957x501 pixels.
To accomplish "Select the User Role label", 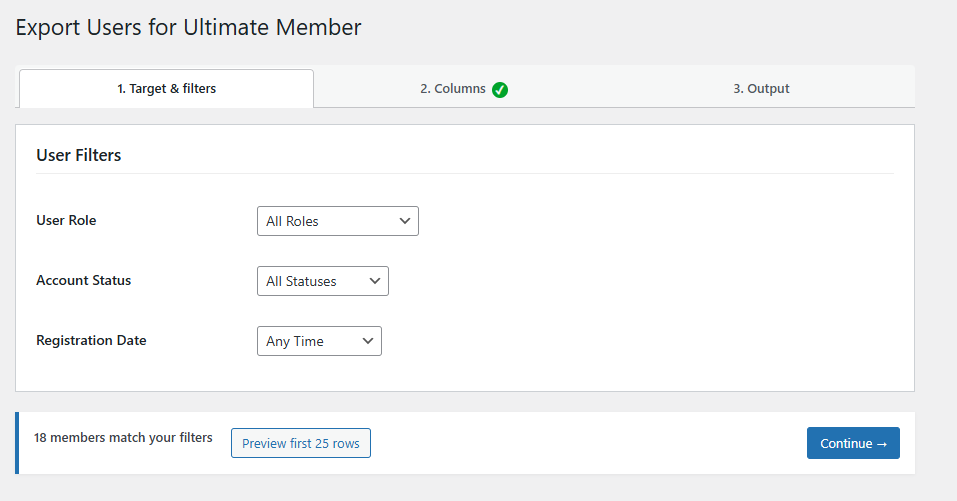I will [66, 220].
